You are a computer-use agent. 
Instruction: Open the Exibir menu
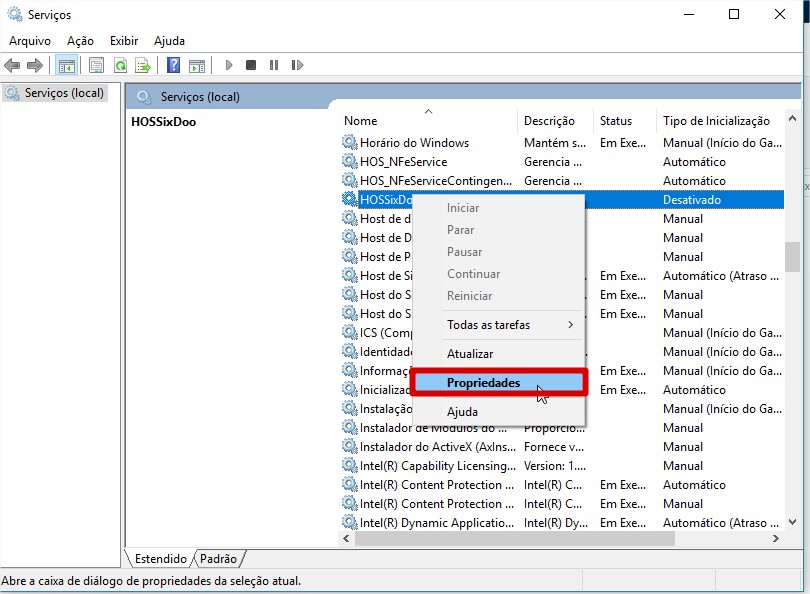click(124, 41)
